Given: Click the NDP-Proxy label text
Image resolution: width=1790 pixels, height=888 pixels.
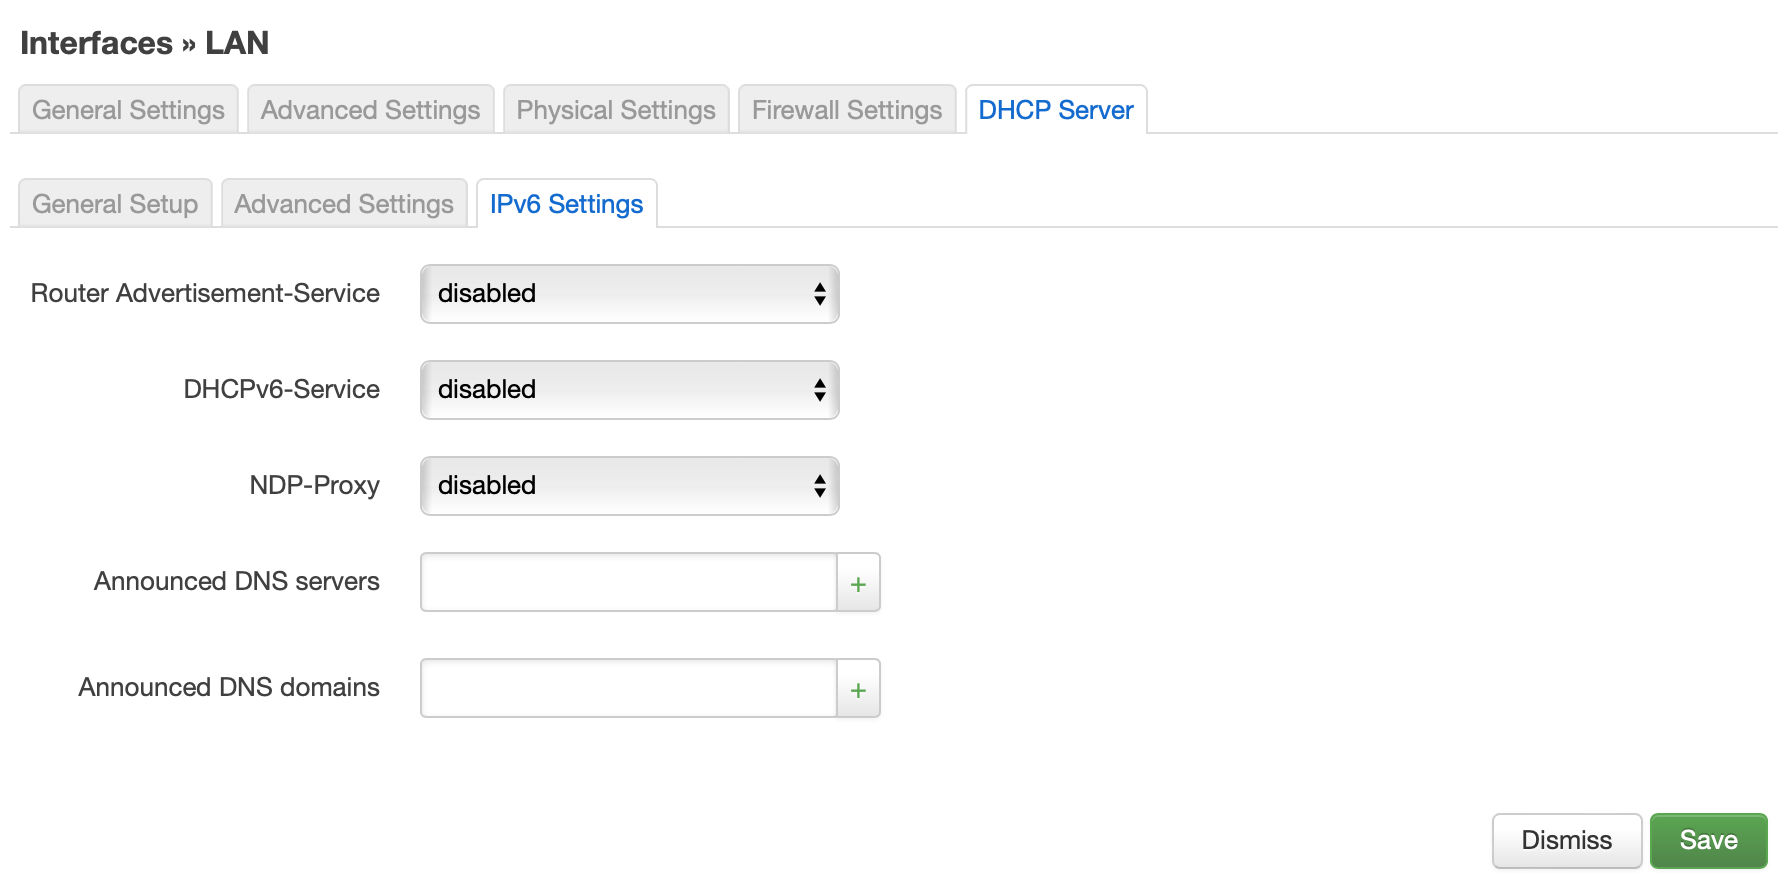Looking at the screenshot, I should point(314,485).
